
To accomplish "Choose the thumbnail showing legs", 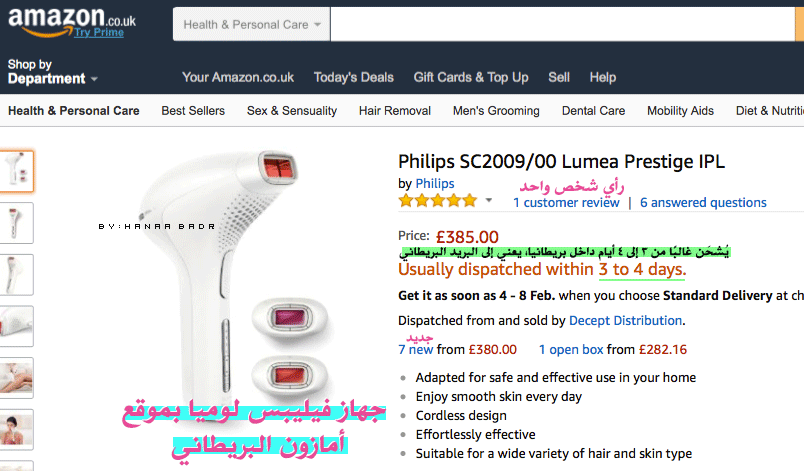I will point(16,378).
